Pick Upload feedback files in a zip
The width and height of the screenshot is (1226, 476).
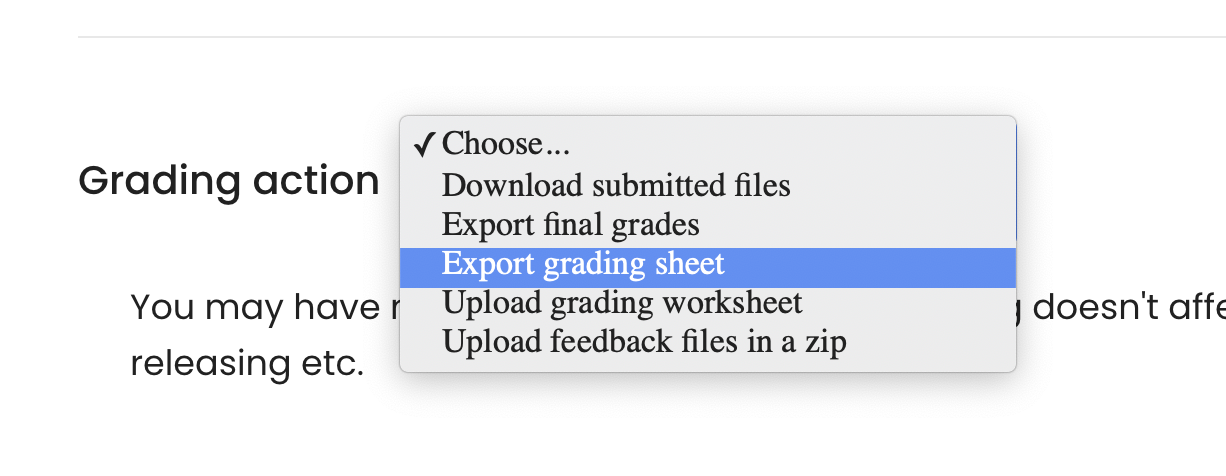point(708,342)
